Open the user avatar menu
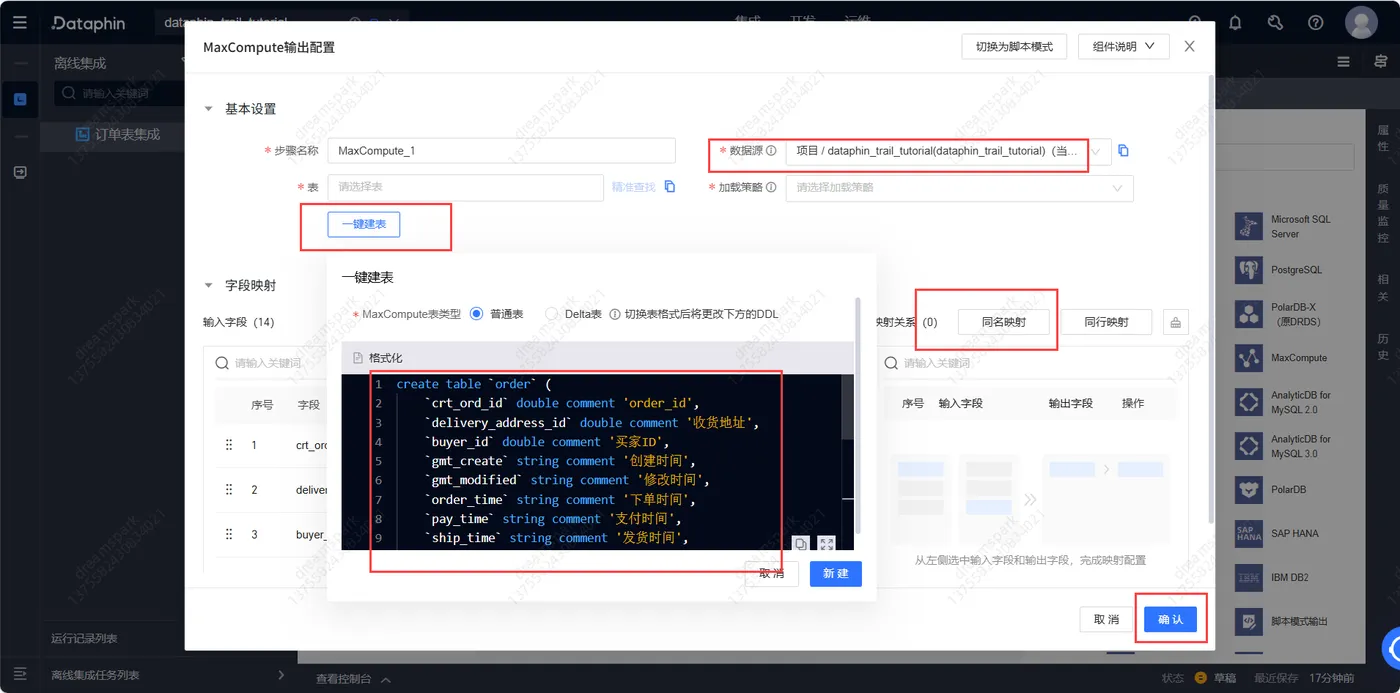 tap(1362, 22)
